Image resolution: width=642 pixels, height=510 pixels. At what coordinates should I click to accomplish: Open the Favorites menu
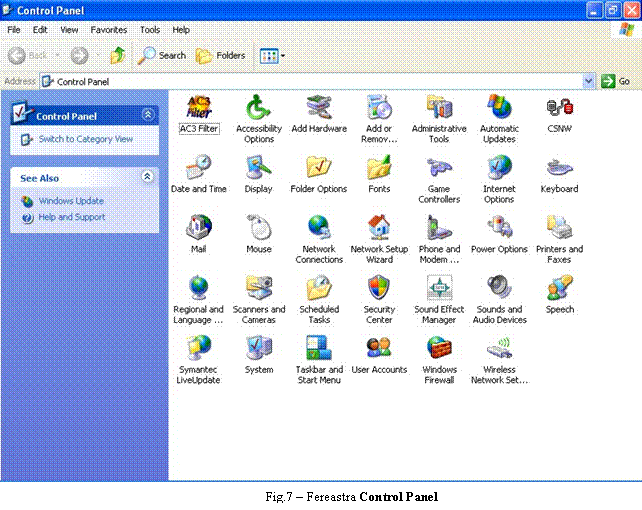109,30
